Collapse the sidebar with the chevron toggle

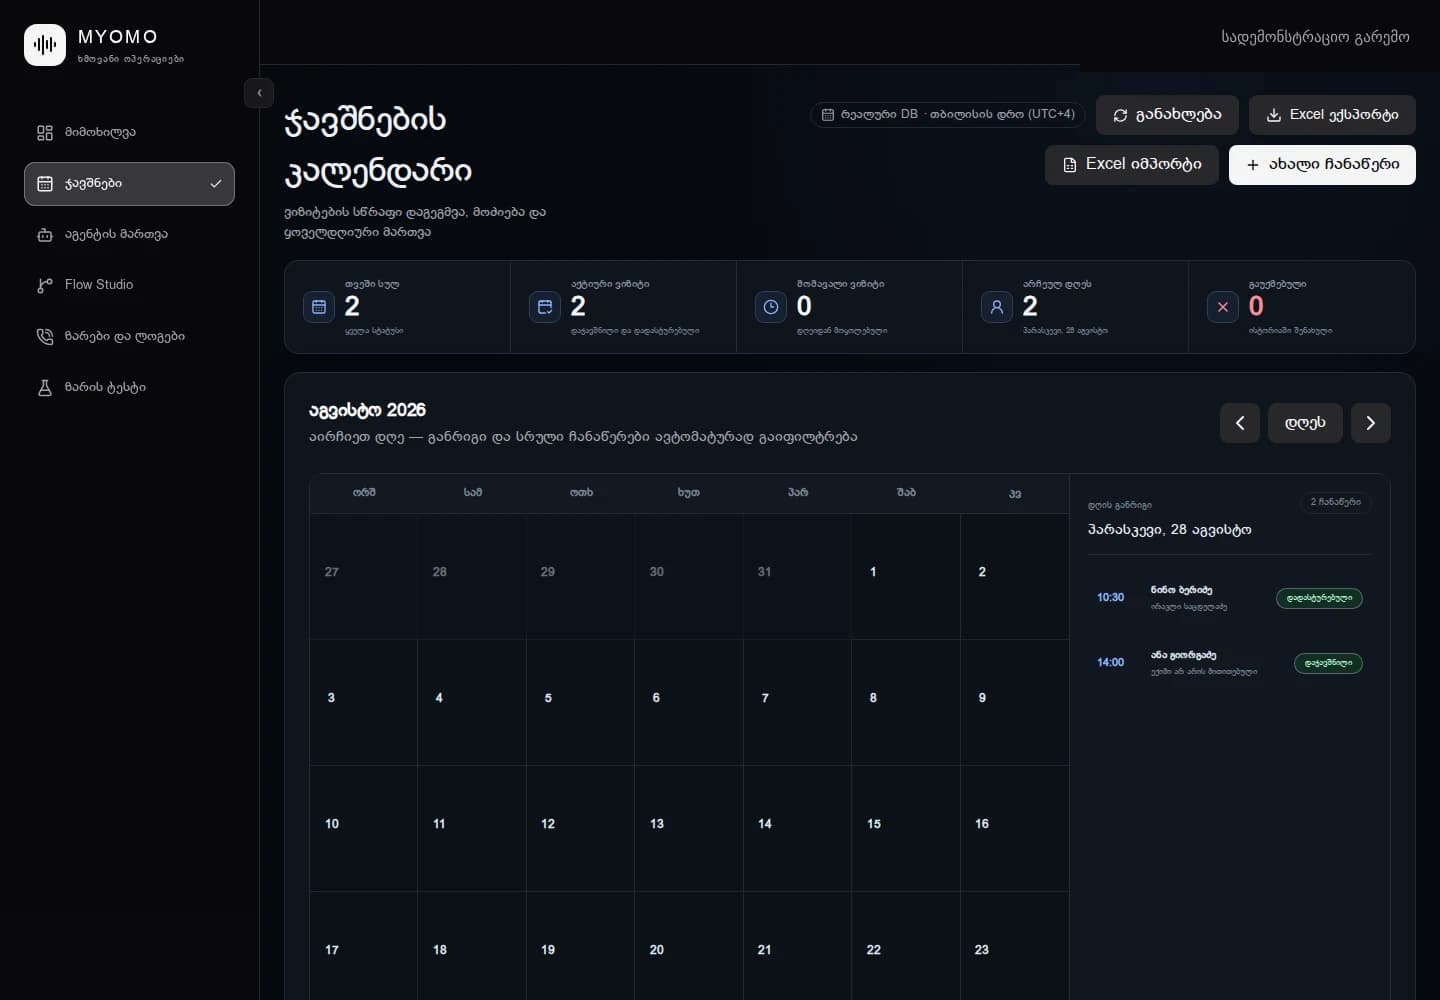259,93
